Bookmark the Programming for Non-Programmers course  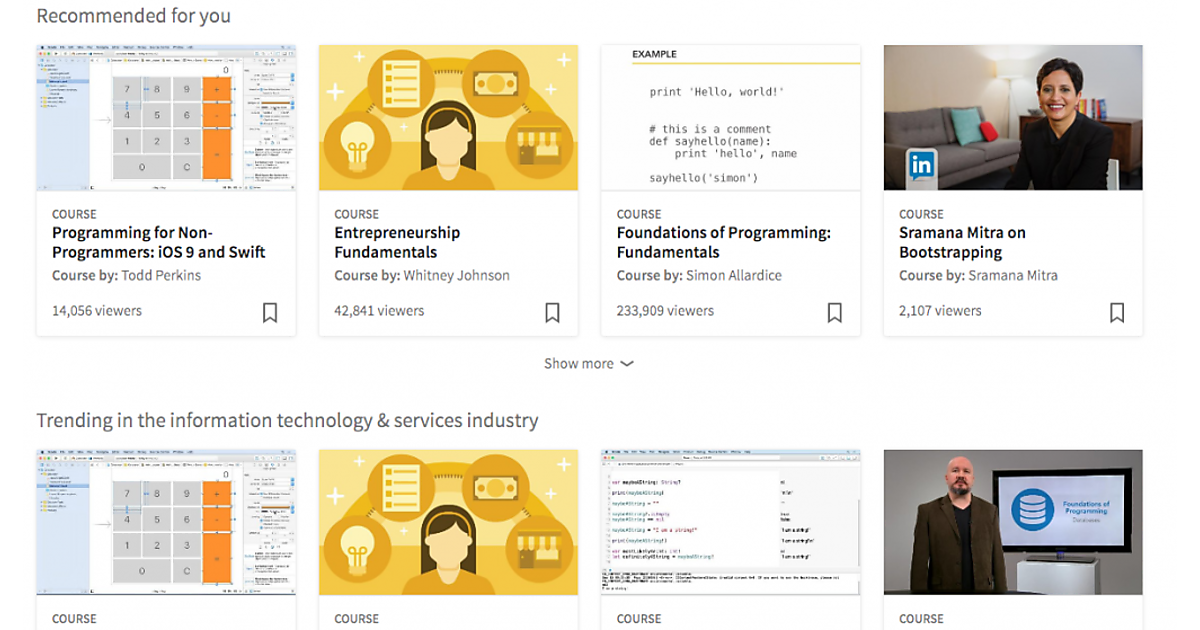(270, 313)
